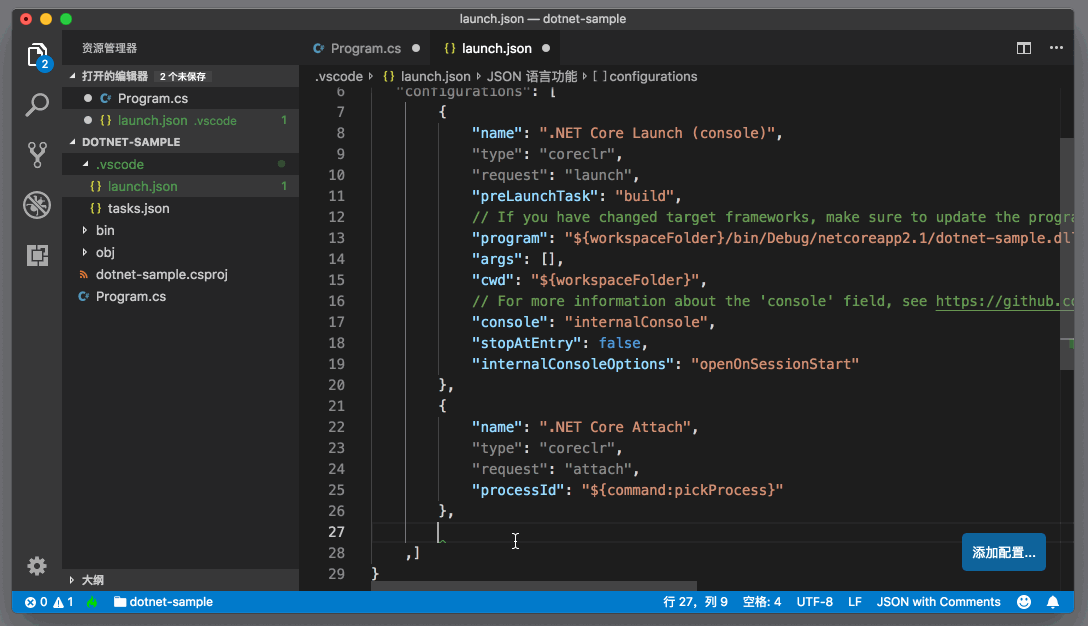Screen dimensions: 1088x626
Task: Open the Debug view icon
Action: click(37, 205)
